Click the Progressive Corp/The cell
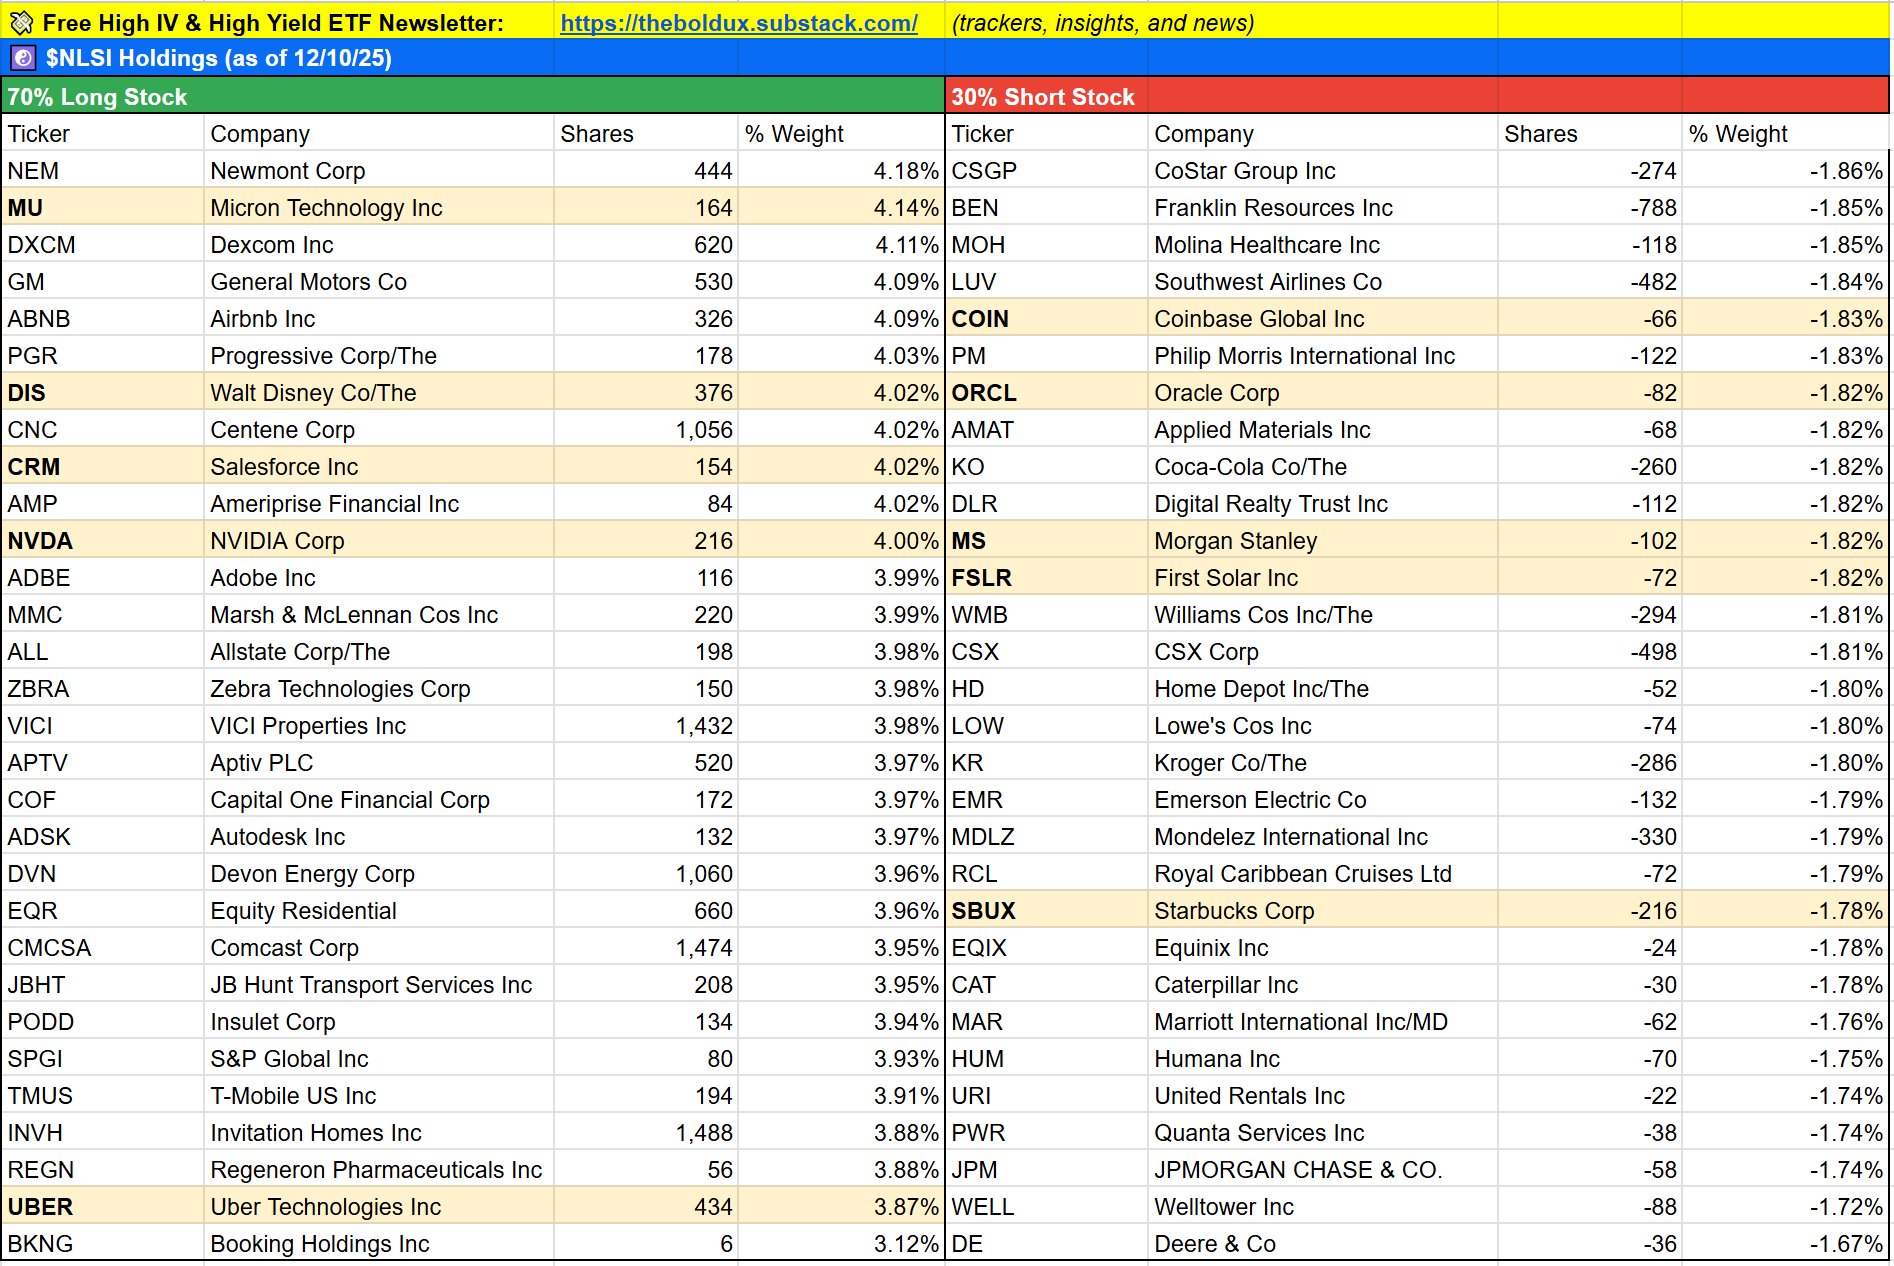1894x1266 pixels. [x=379, y=356]
